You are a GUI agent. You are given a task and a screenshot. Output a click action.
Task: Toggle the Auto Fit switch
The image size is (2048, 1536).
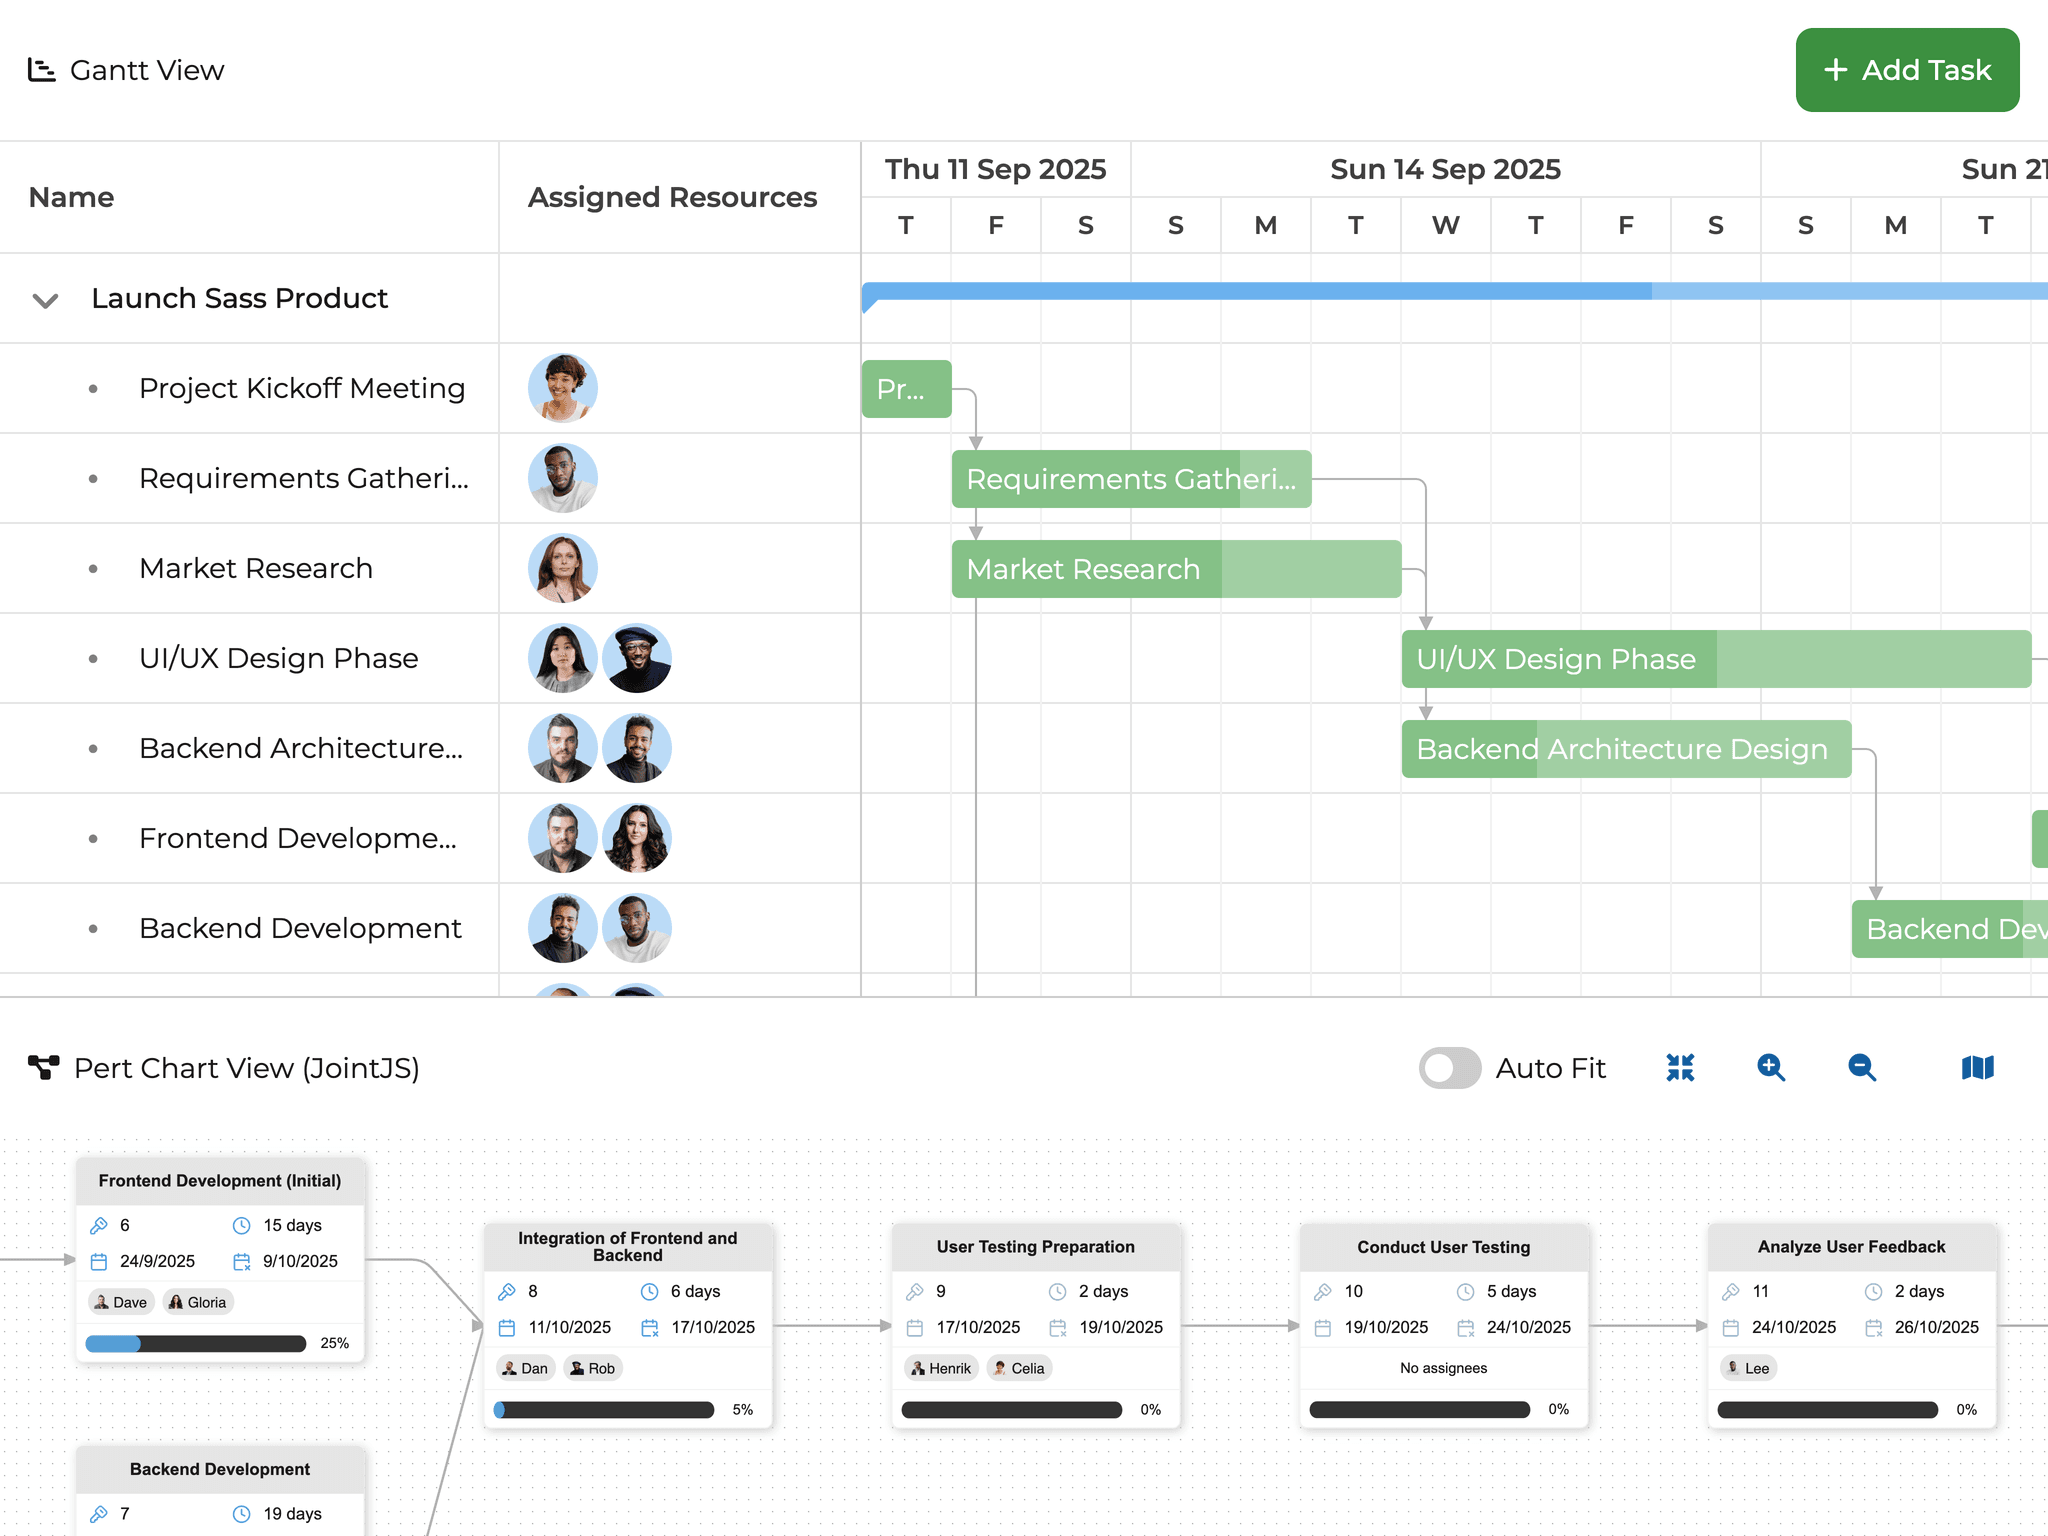tap(1449, 1068)
